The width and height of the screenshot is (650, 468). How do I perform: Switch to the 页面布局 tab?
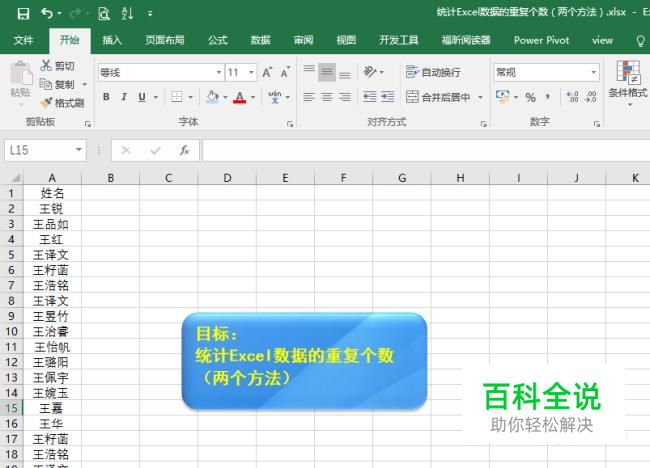[165, 40]
